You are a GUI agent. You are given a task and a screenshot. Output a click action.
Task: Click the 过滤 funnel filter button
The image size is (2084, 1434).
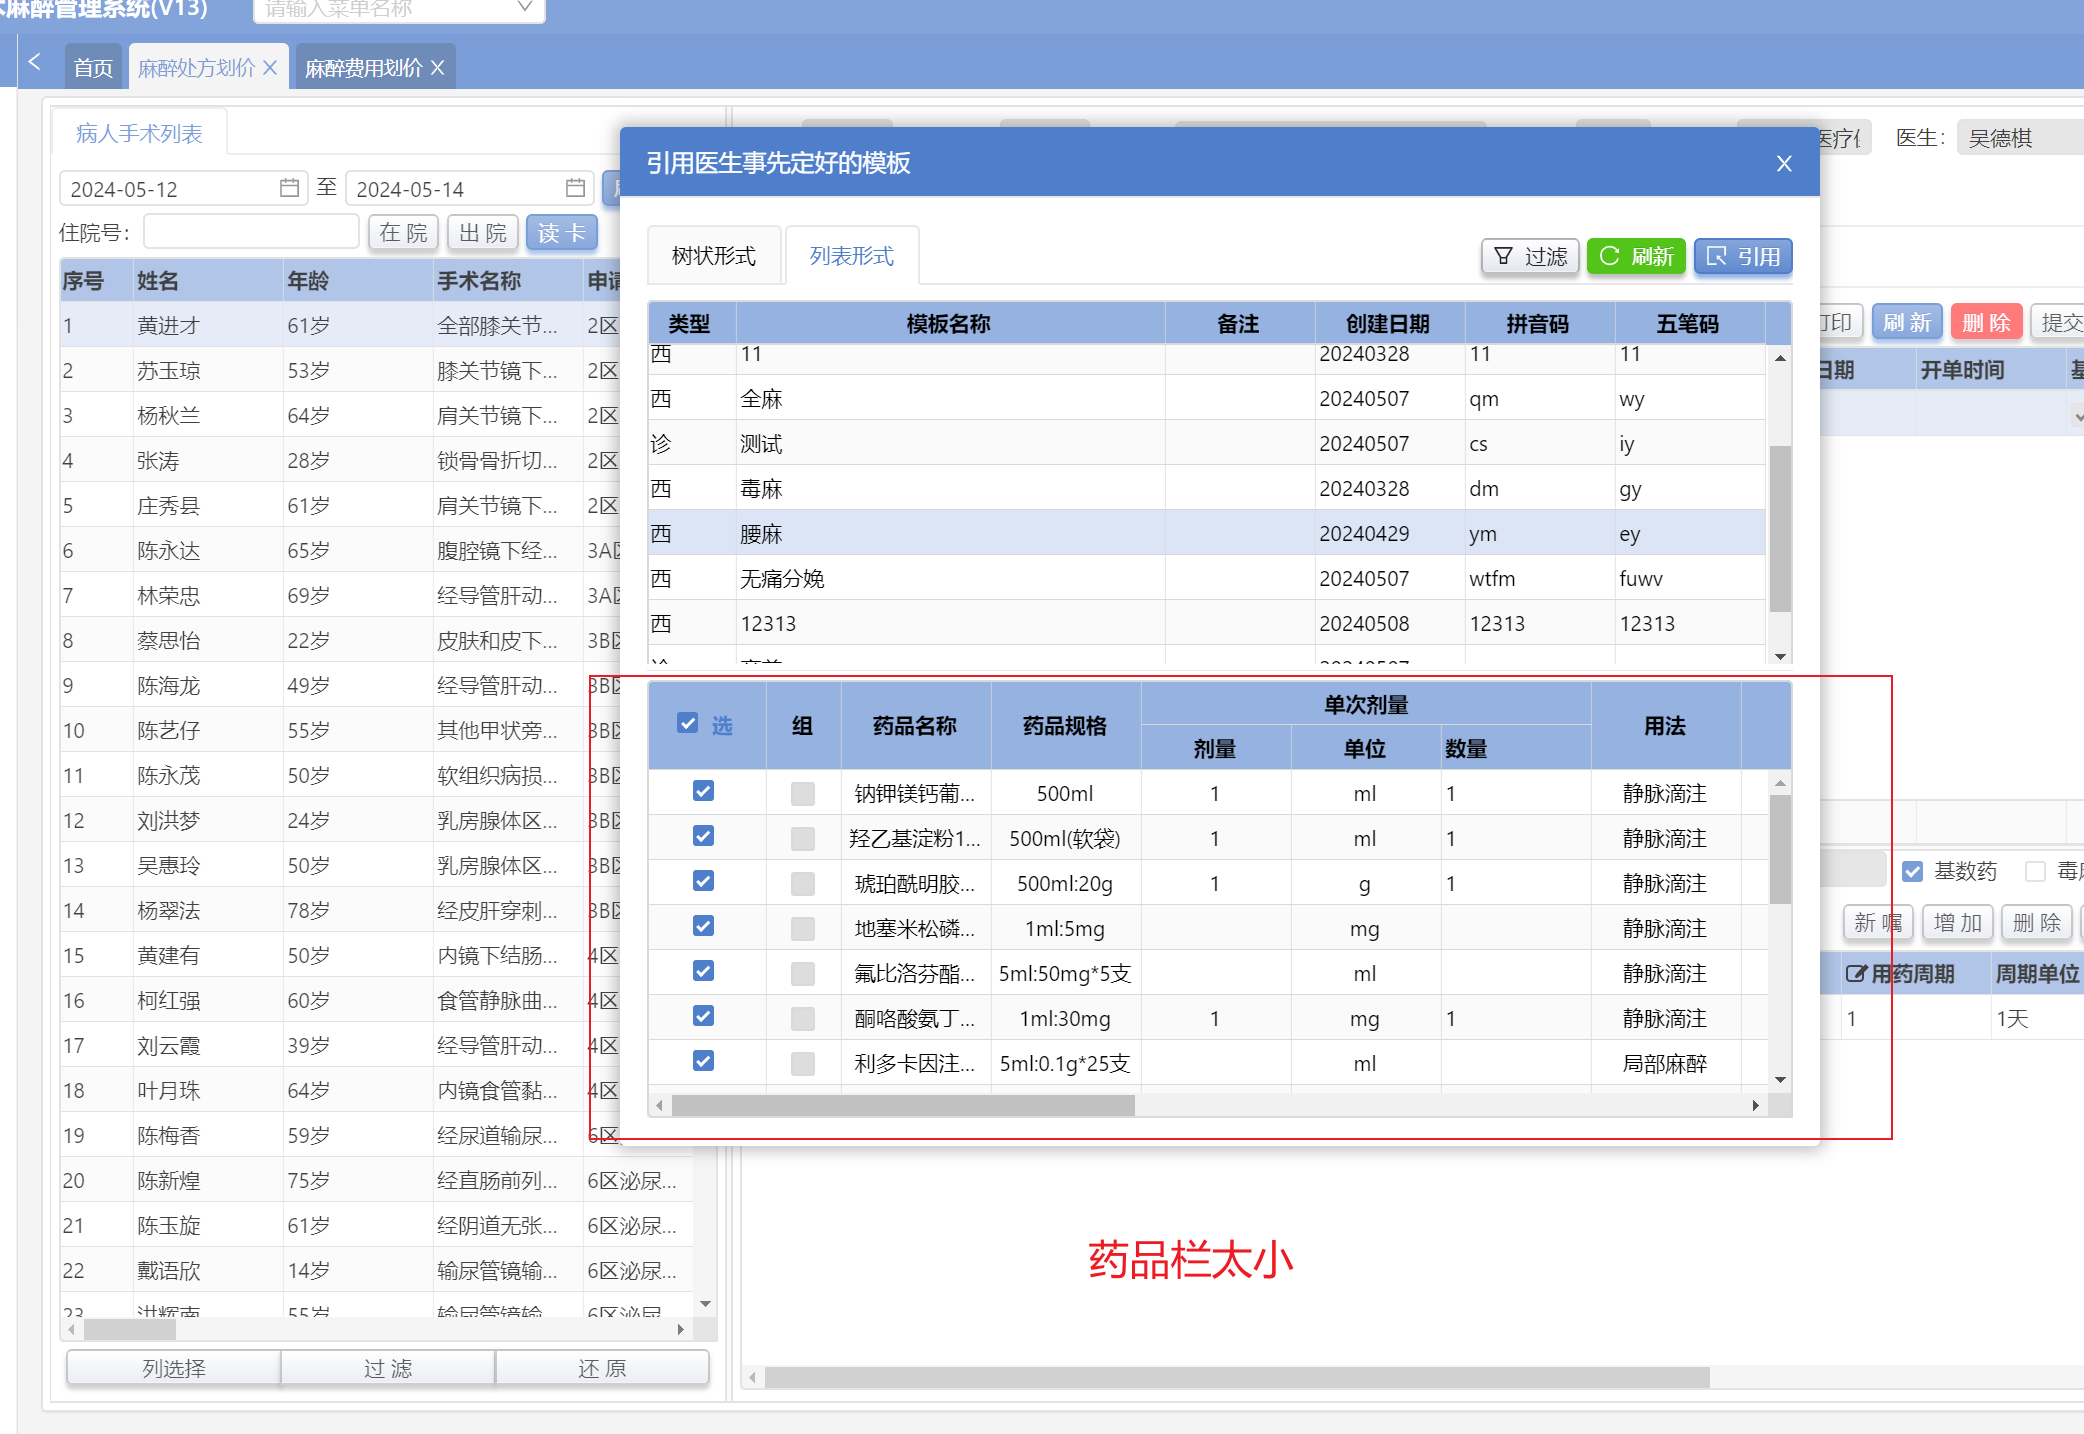(1530, 257)
